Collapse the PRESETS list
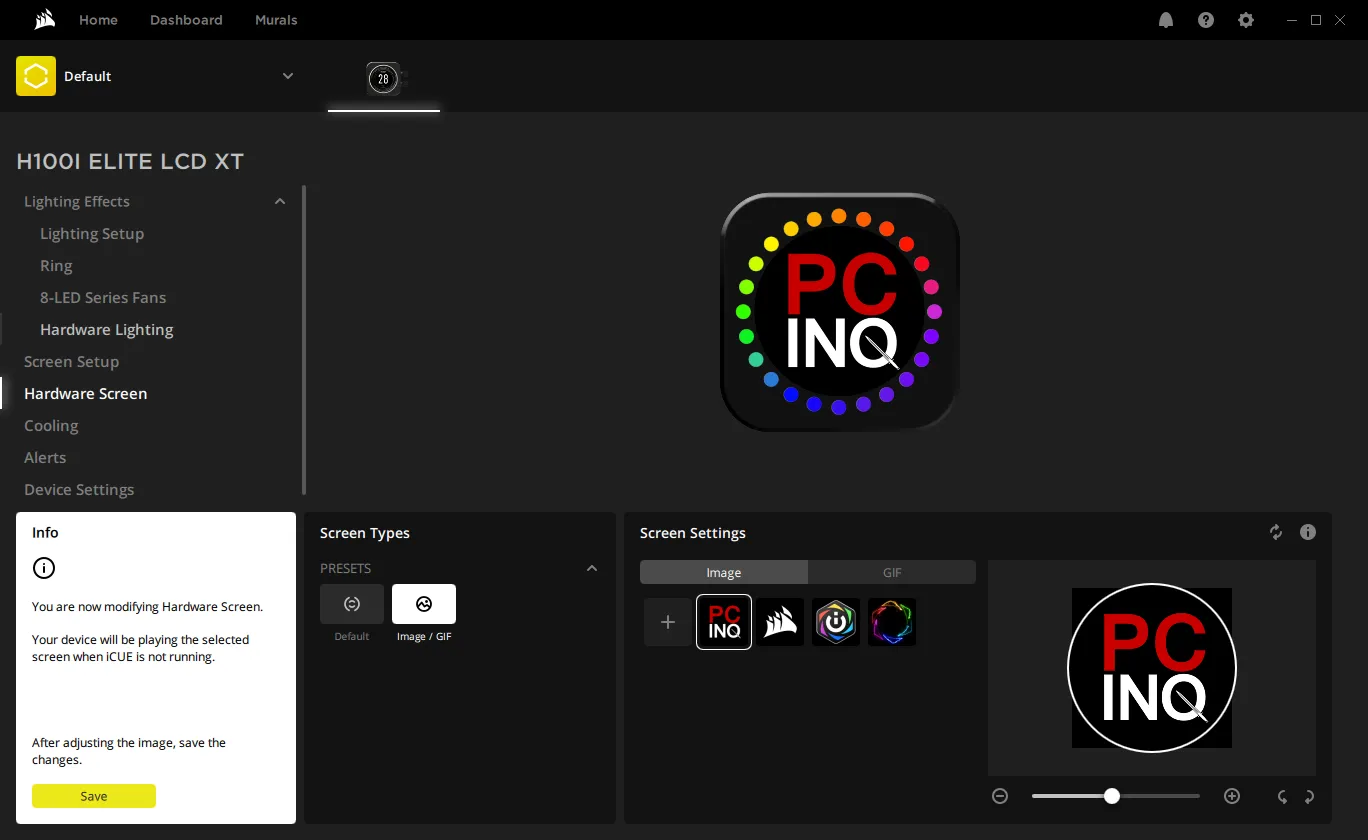1368x840 pixels. pos(592,568)
